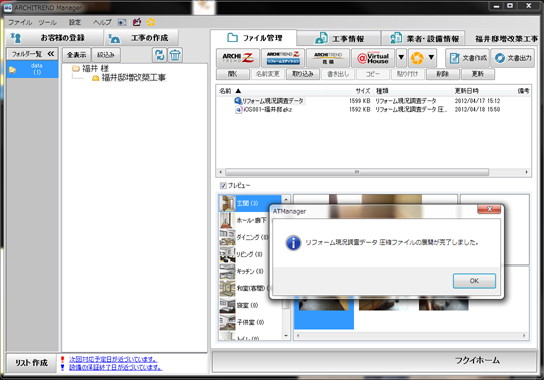Click the フクイホーム status bar button
The image size is (544, 380).
[x=374, y=361]
